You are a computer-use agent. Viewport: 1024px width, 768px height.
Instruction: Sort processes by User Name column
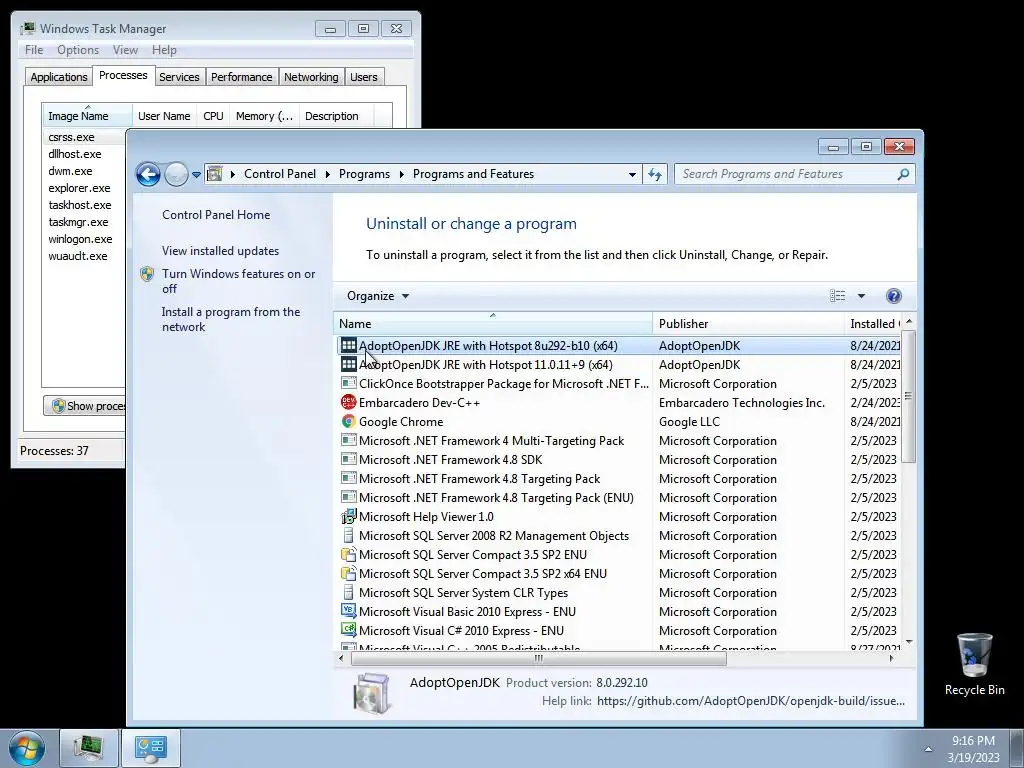[x=164, y=116]
